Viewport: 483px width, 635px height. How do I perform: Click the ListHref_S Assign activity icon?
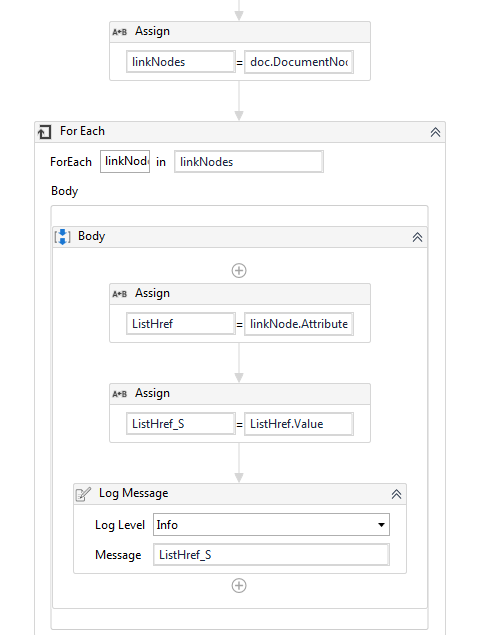point(119,394)
